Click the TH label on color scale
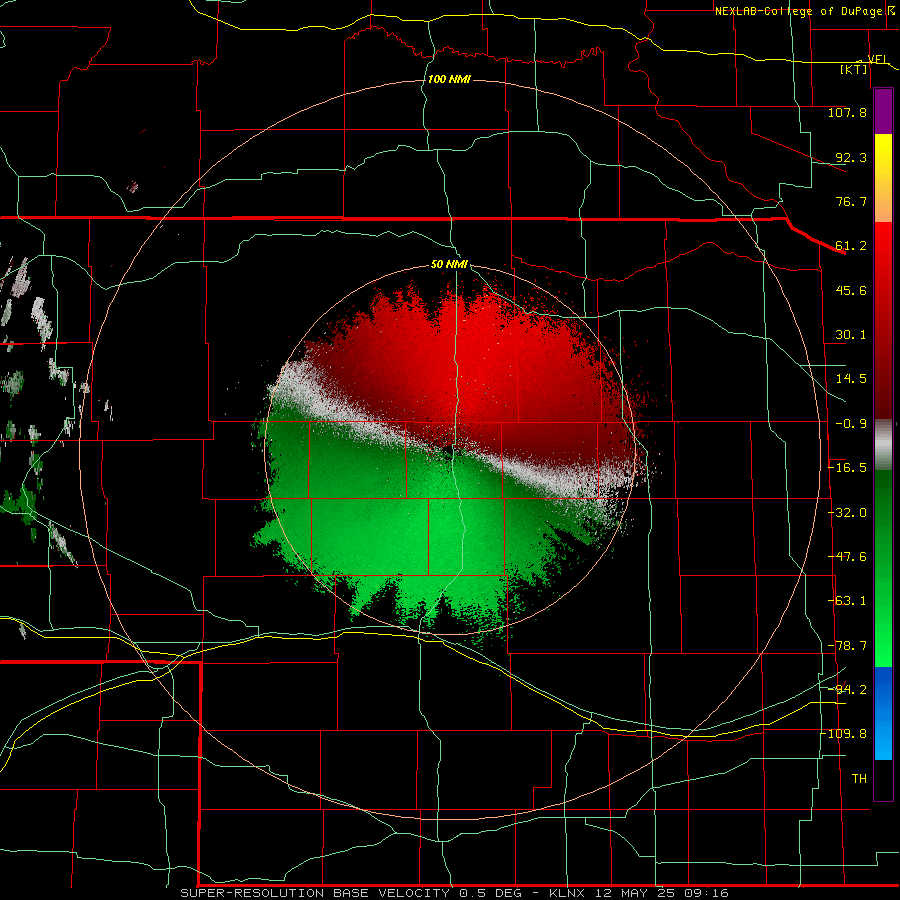 point(859,778)
